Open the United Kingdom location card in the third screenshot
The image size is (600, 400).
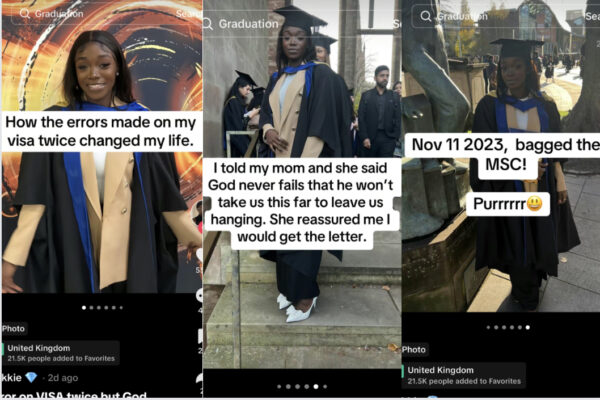point(464,376)
